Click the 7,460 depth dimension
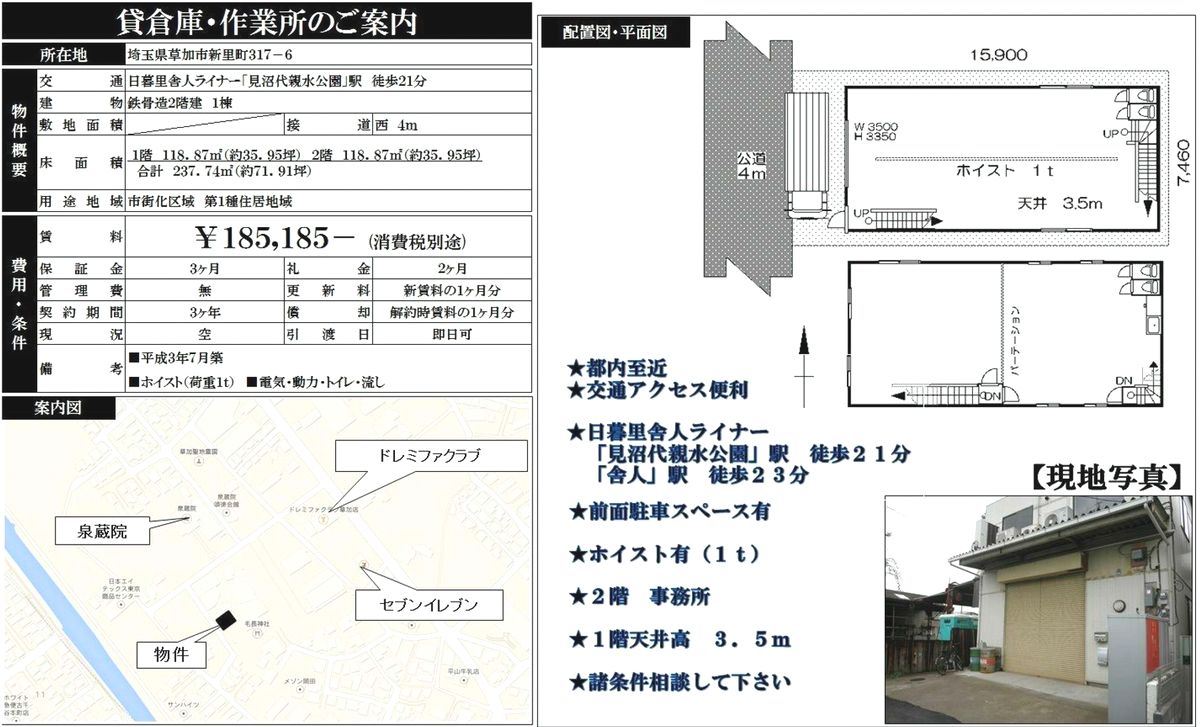 [x=1184, y=164]
